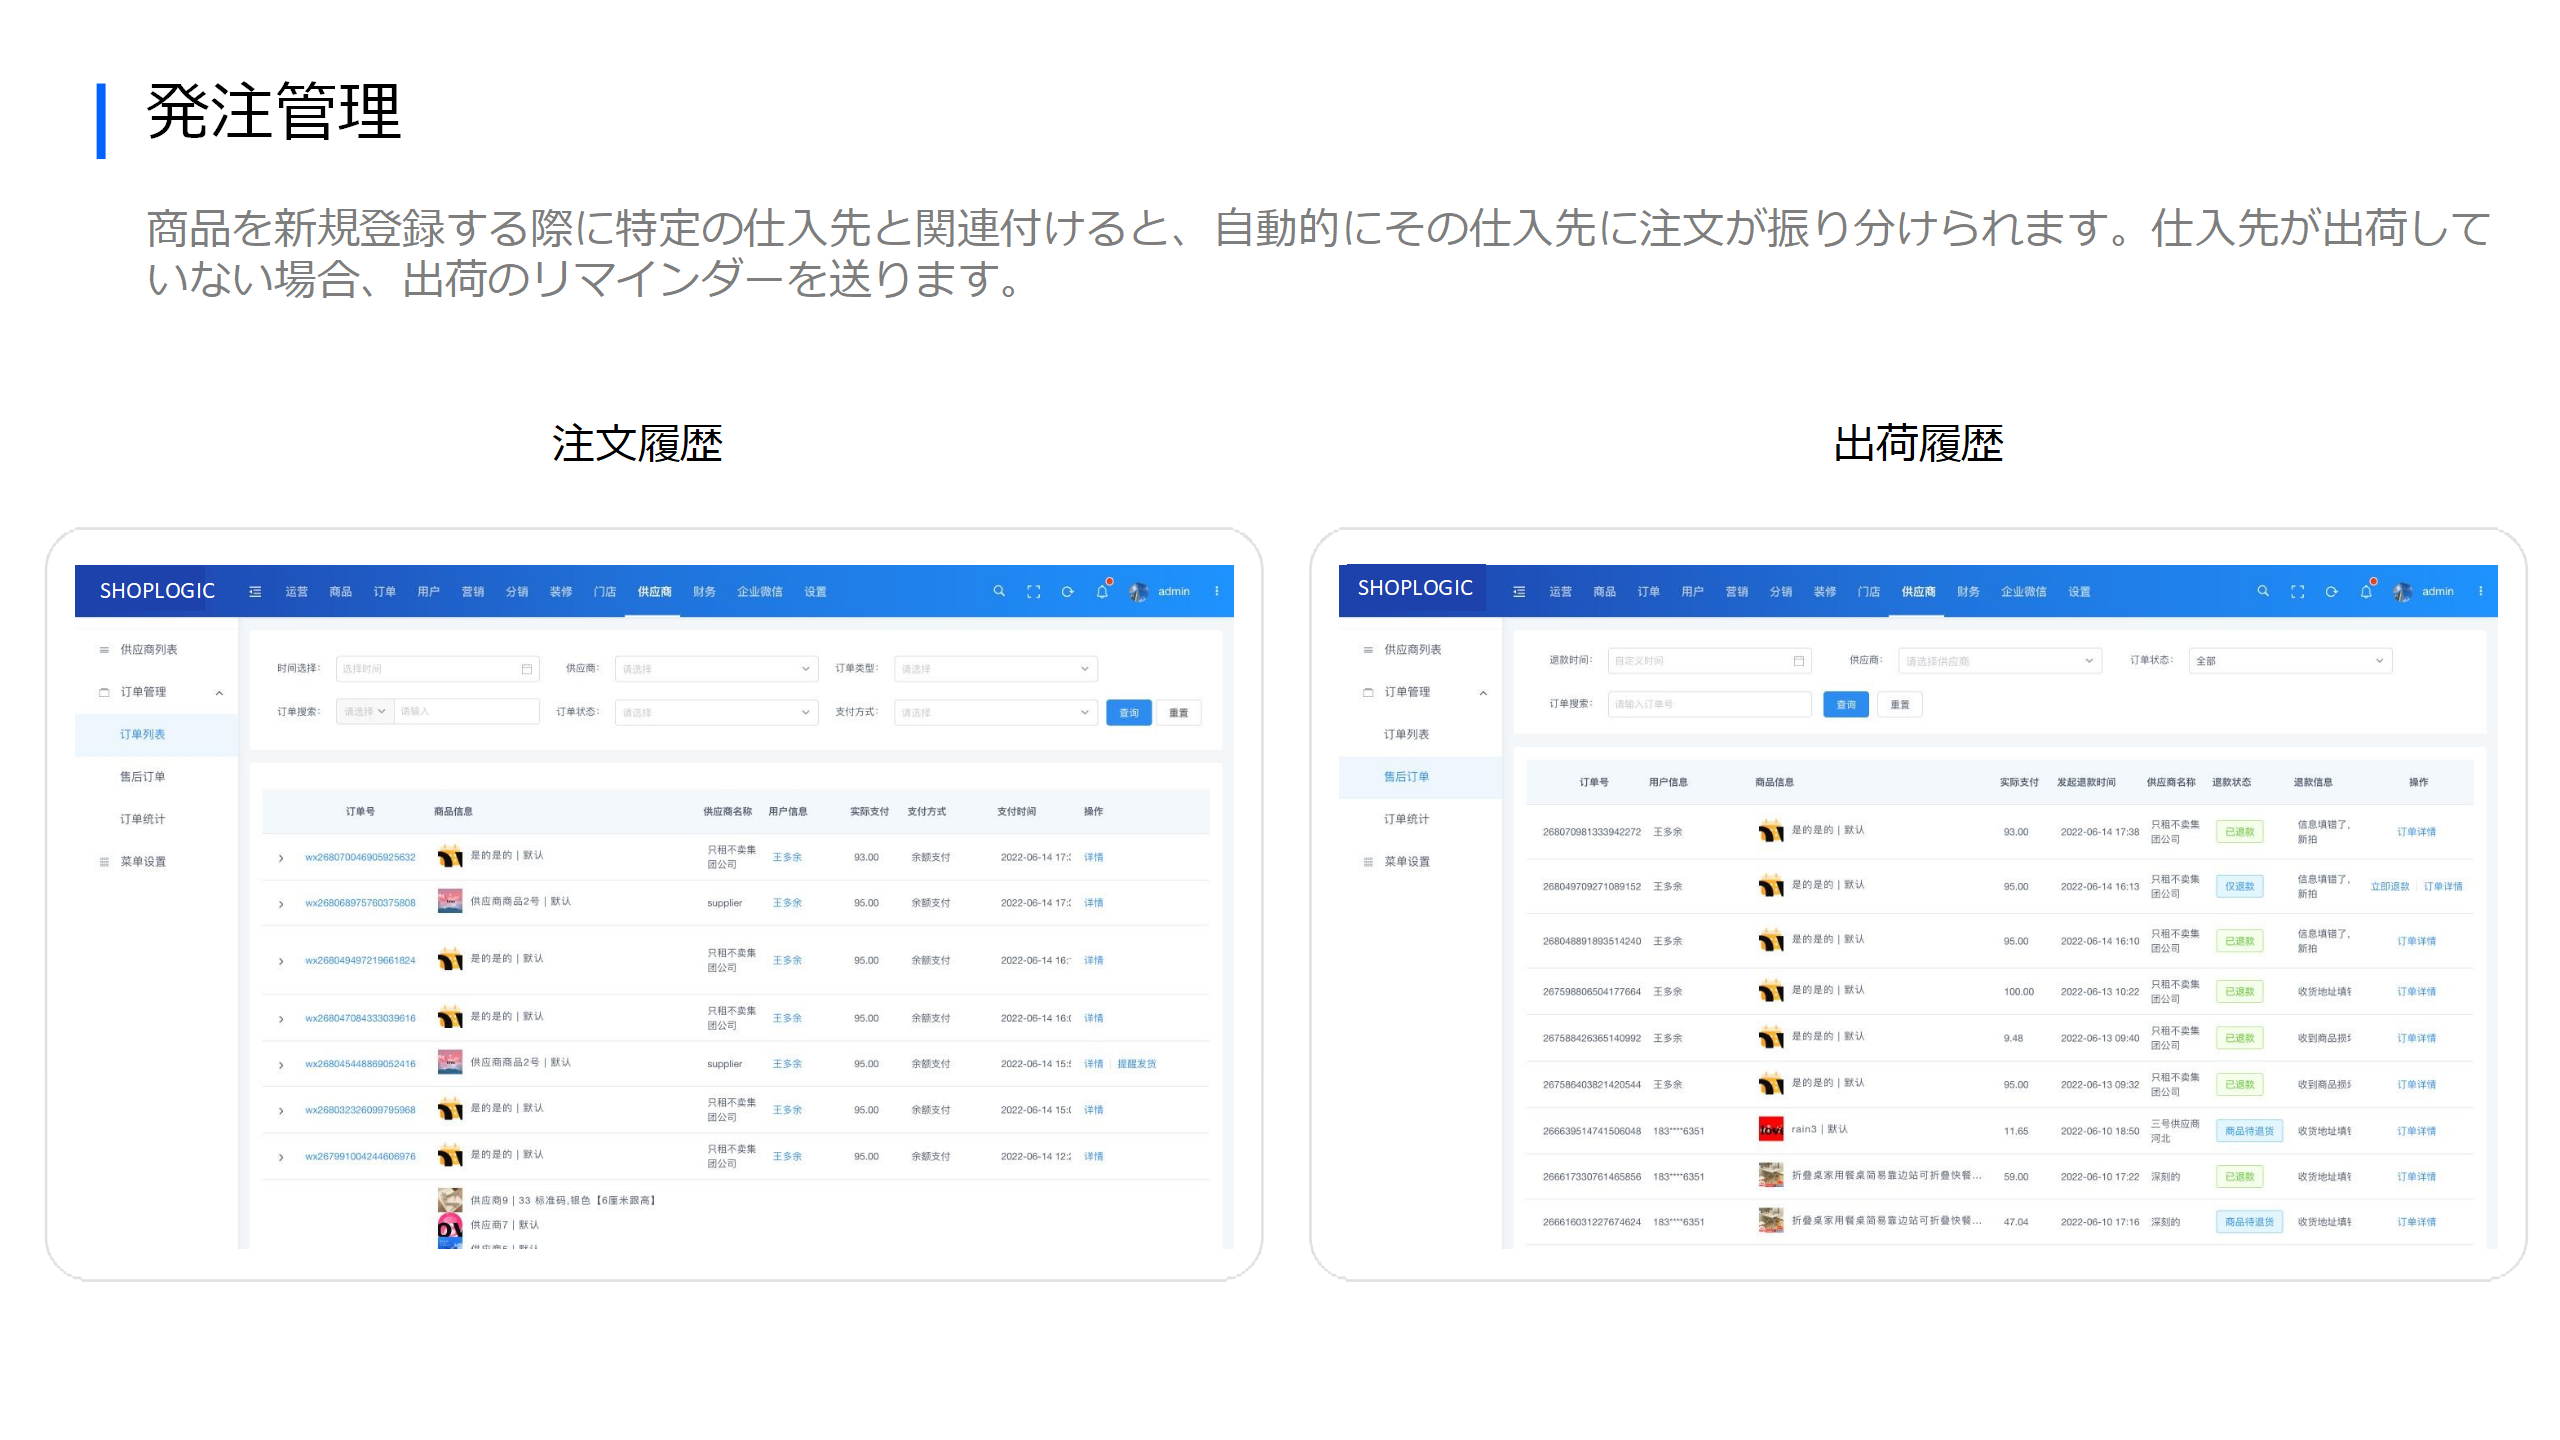Click more options dots in right panel header
Screen dimensions: 2560x1440
click(x=2480, y=591)
